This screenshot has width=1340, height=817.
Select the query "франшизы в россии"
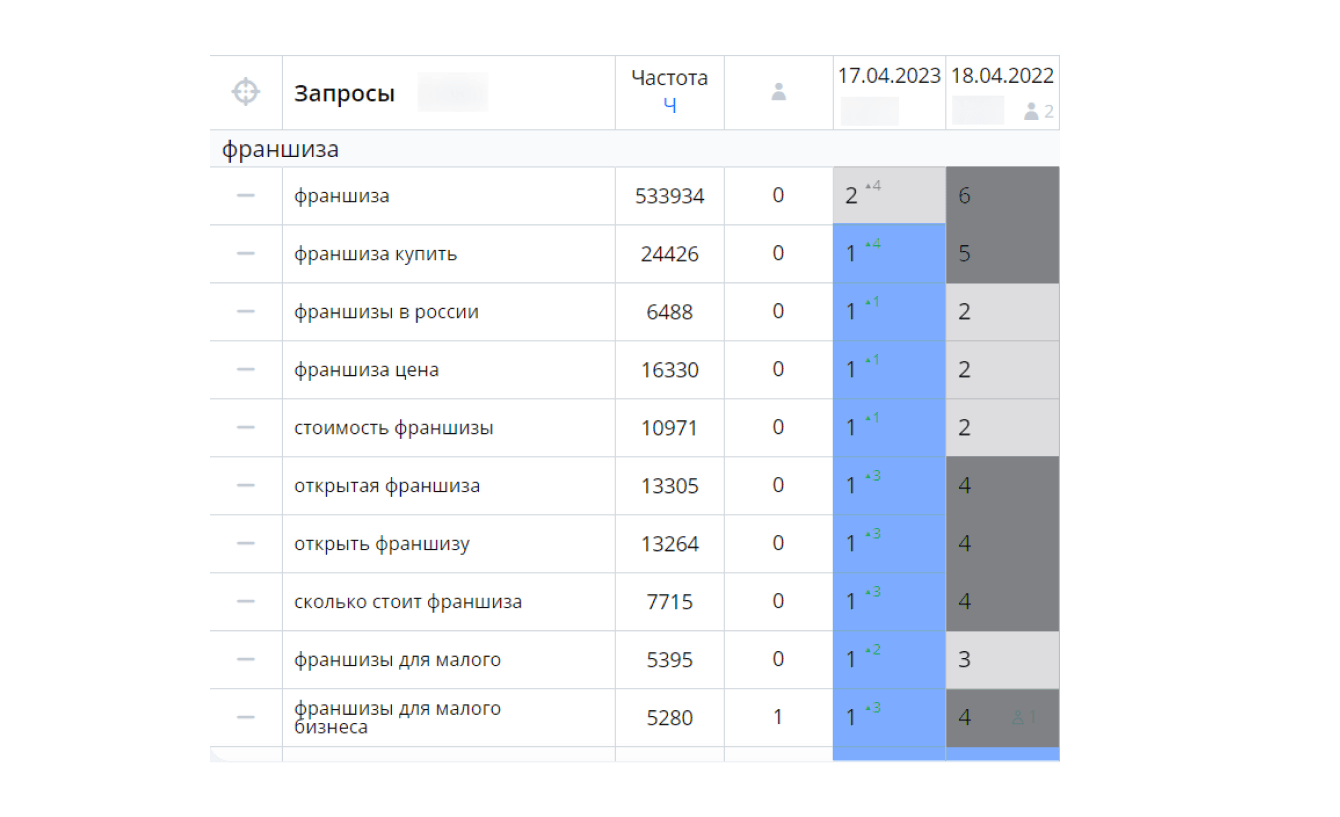[x=386, y=312]
